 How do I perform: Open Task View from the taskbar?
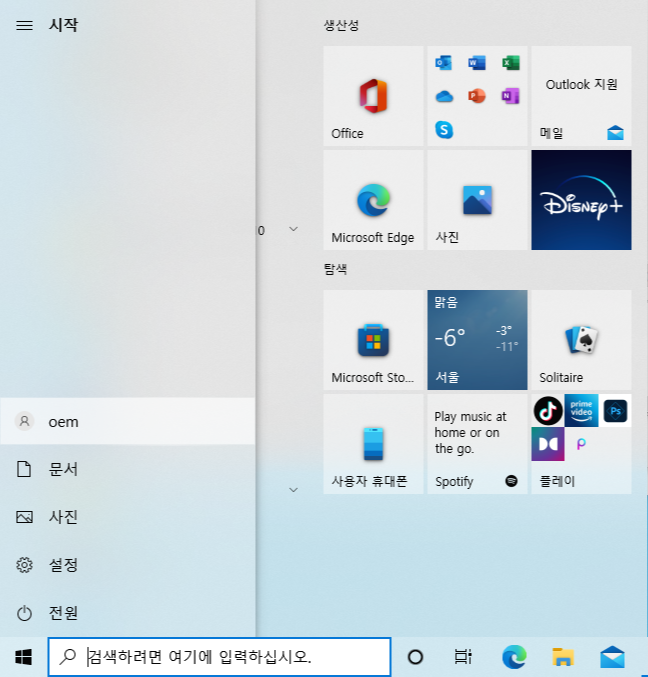(463, 657)
